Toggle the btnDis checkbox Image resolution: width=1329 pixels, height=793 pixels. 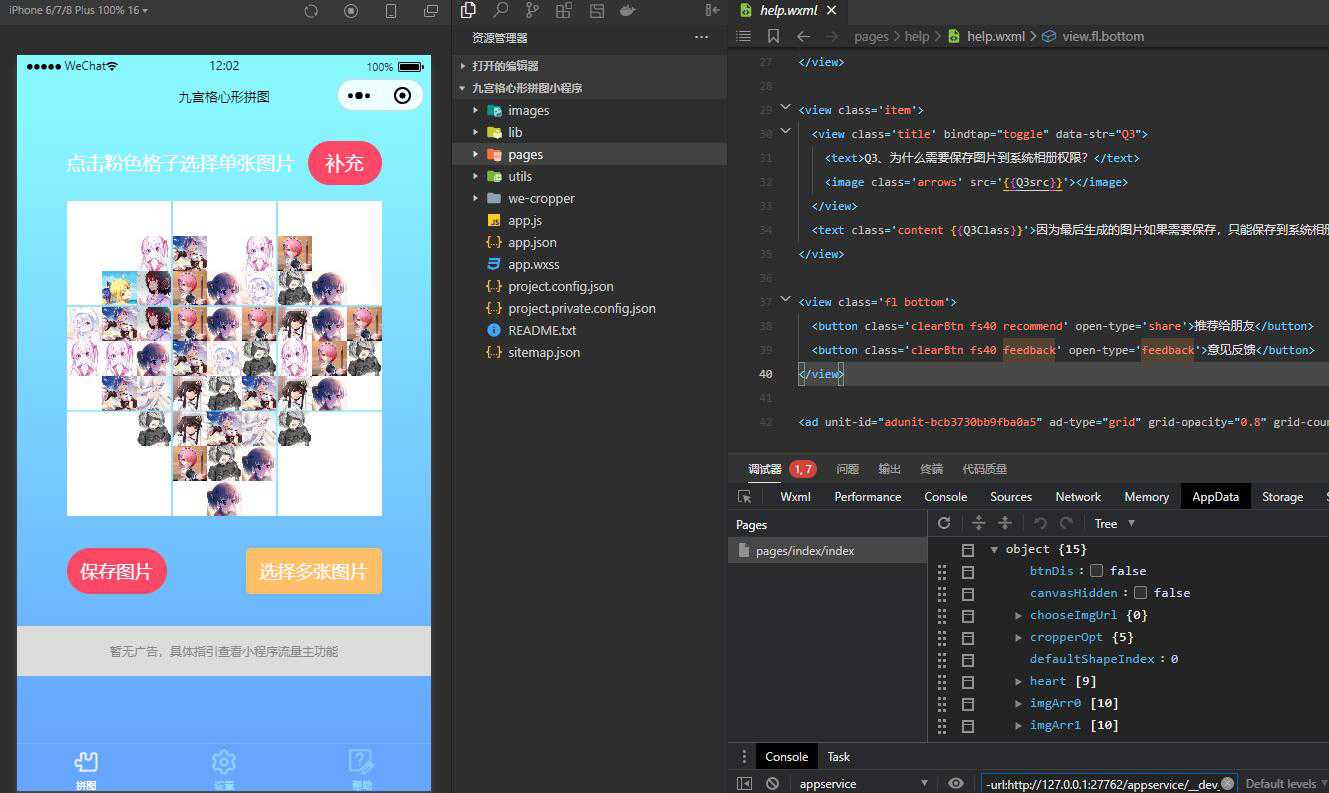tap(1096, 571)
